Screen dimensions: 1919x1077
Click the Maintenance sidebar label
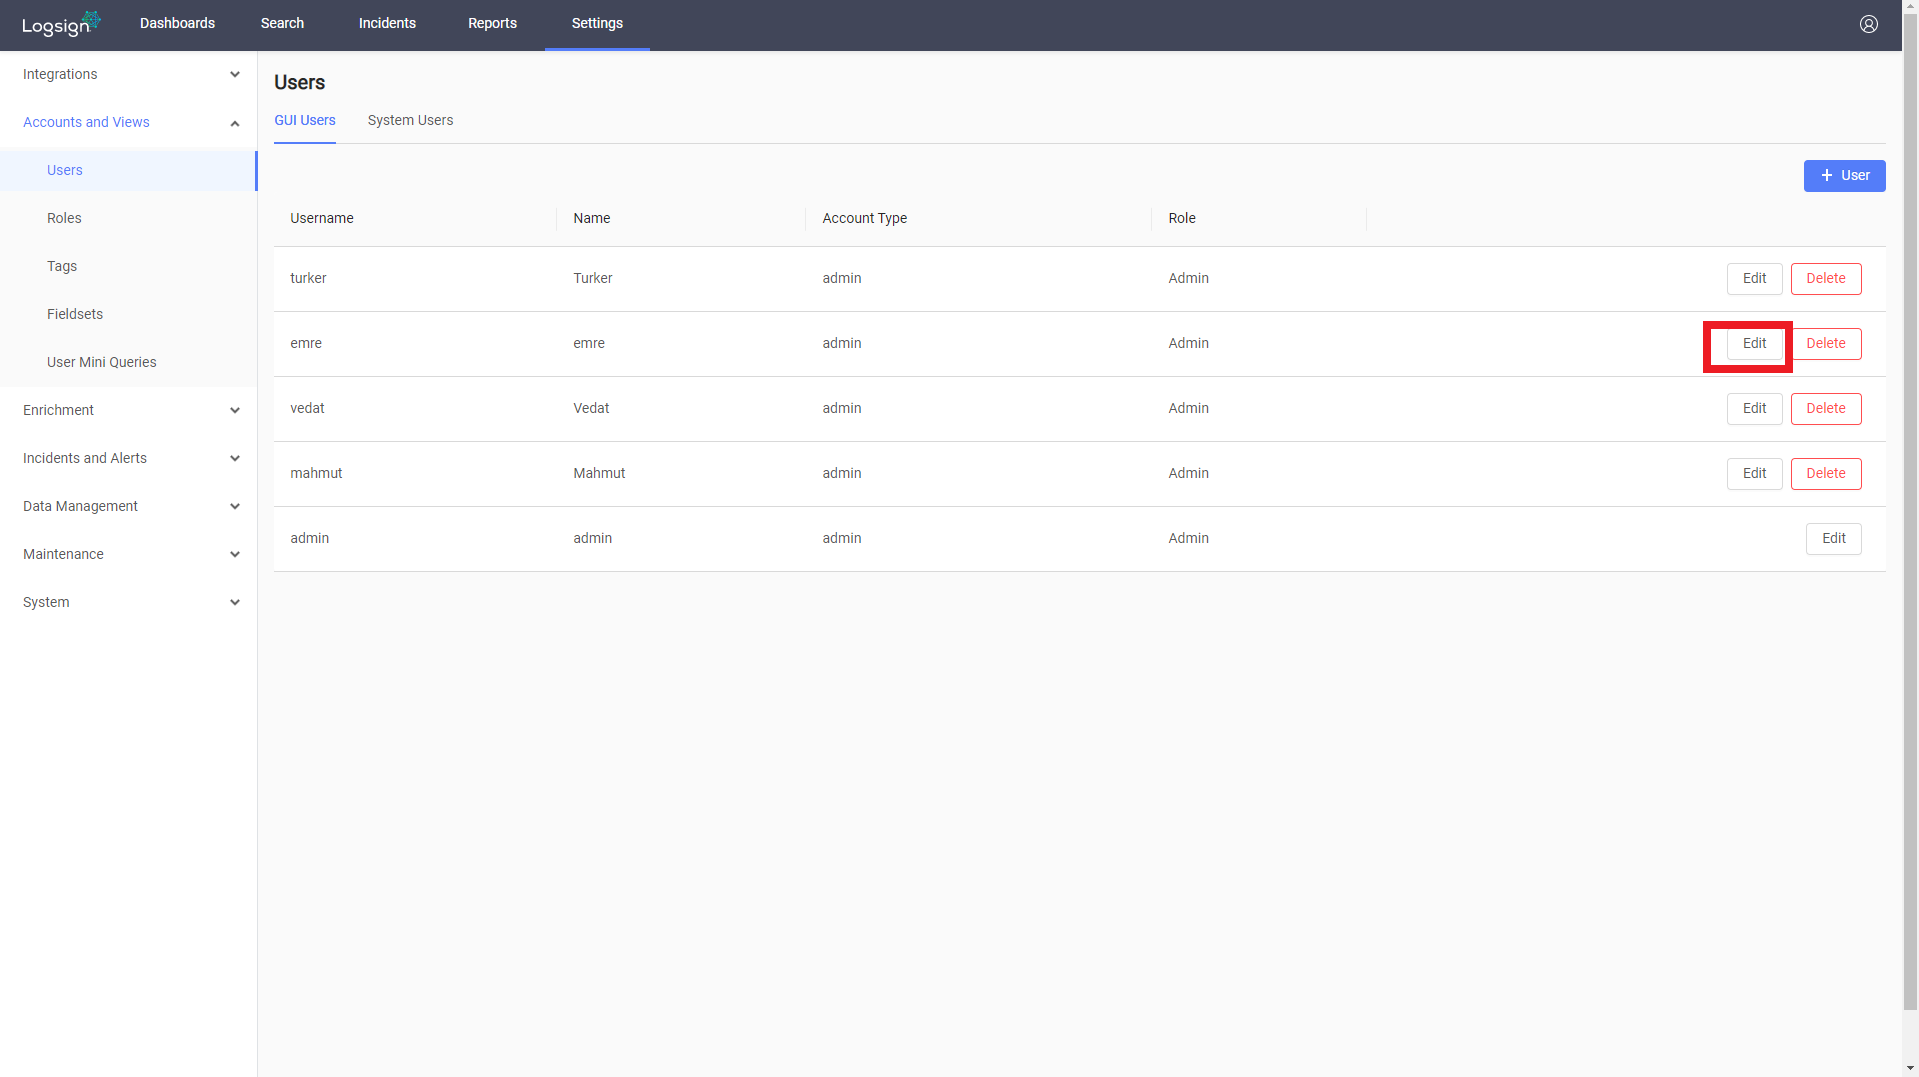pyautogui.click(x=63, y=554)
